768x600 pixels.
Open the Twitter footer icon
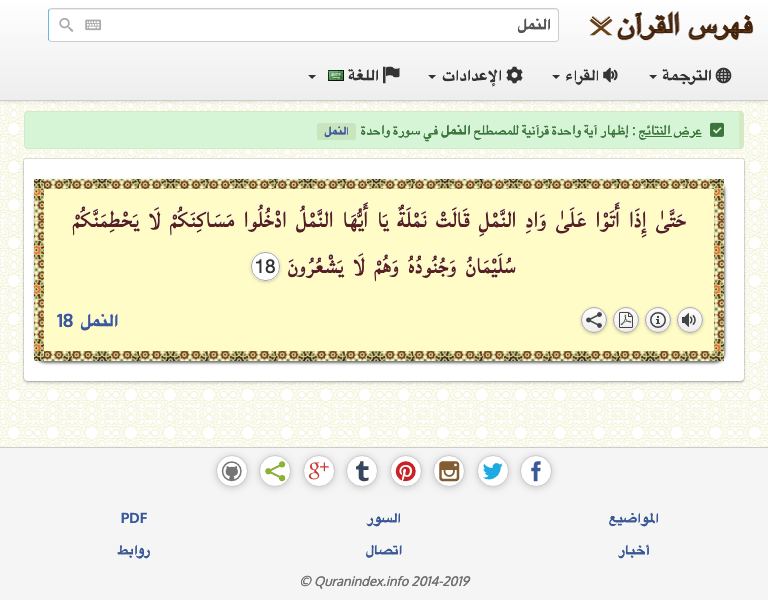[x=493, y=471]
